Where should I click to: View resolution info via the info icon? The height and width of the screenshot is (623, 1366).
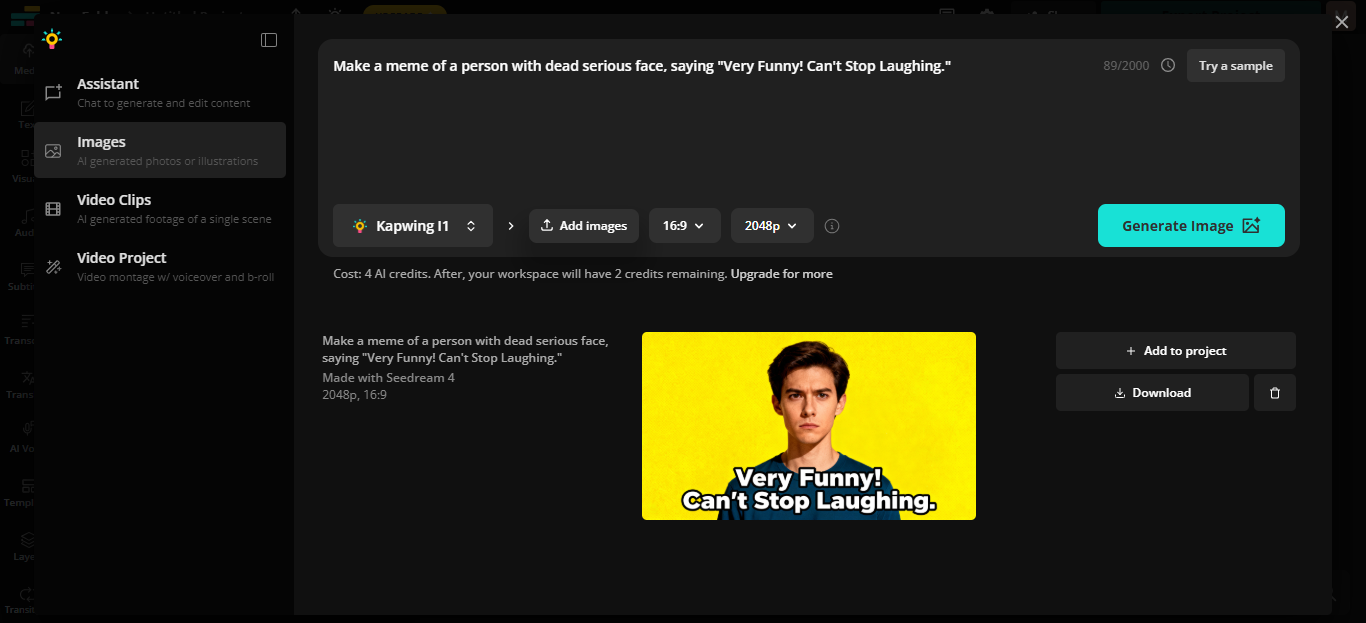click(x=831, y=225)
